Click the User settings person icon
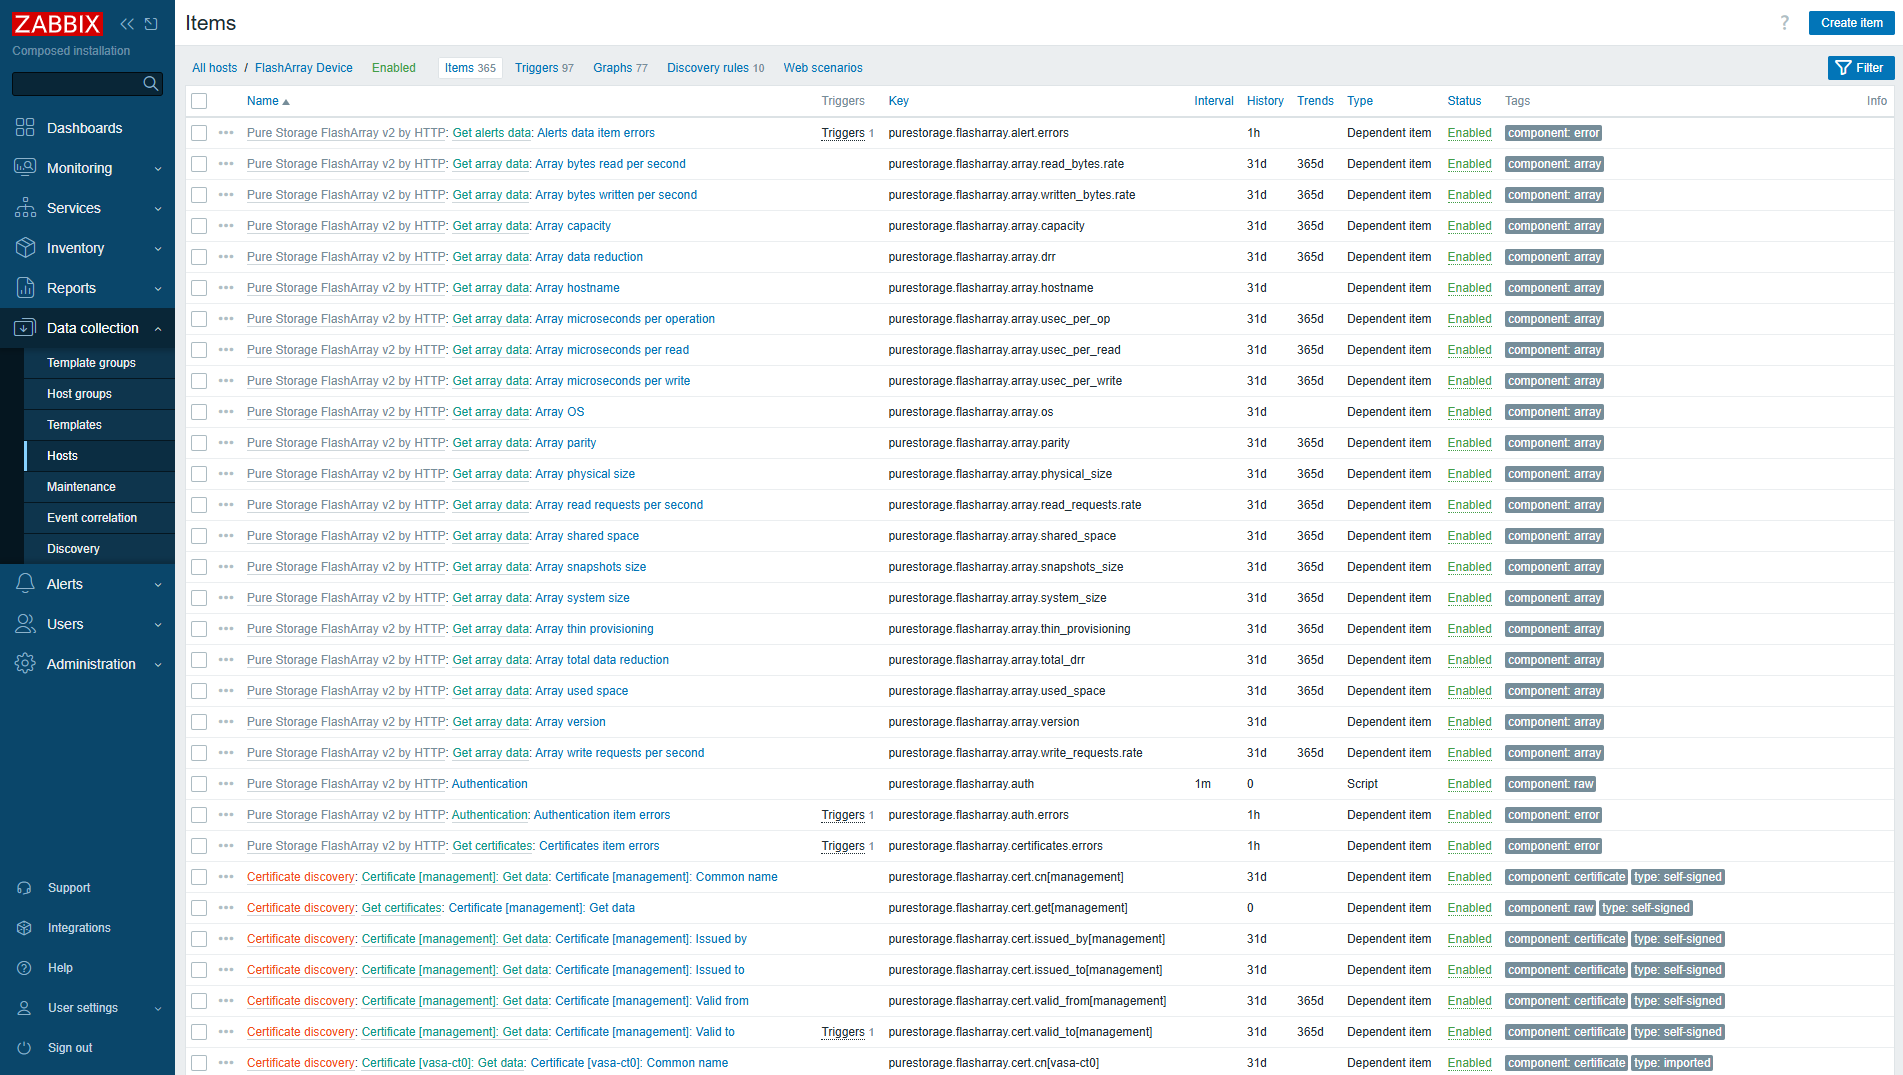The width and height of the screenshot is (1903, 1075). coord(24,1008)
